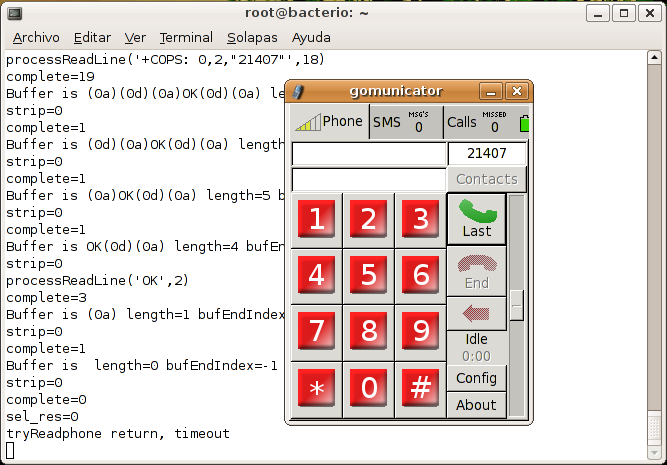Click the 'sel_res=0' terminal line

click(42, 417)
